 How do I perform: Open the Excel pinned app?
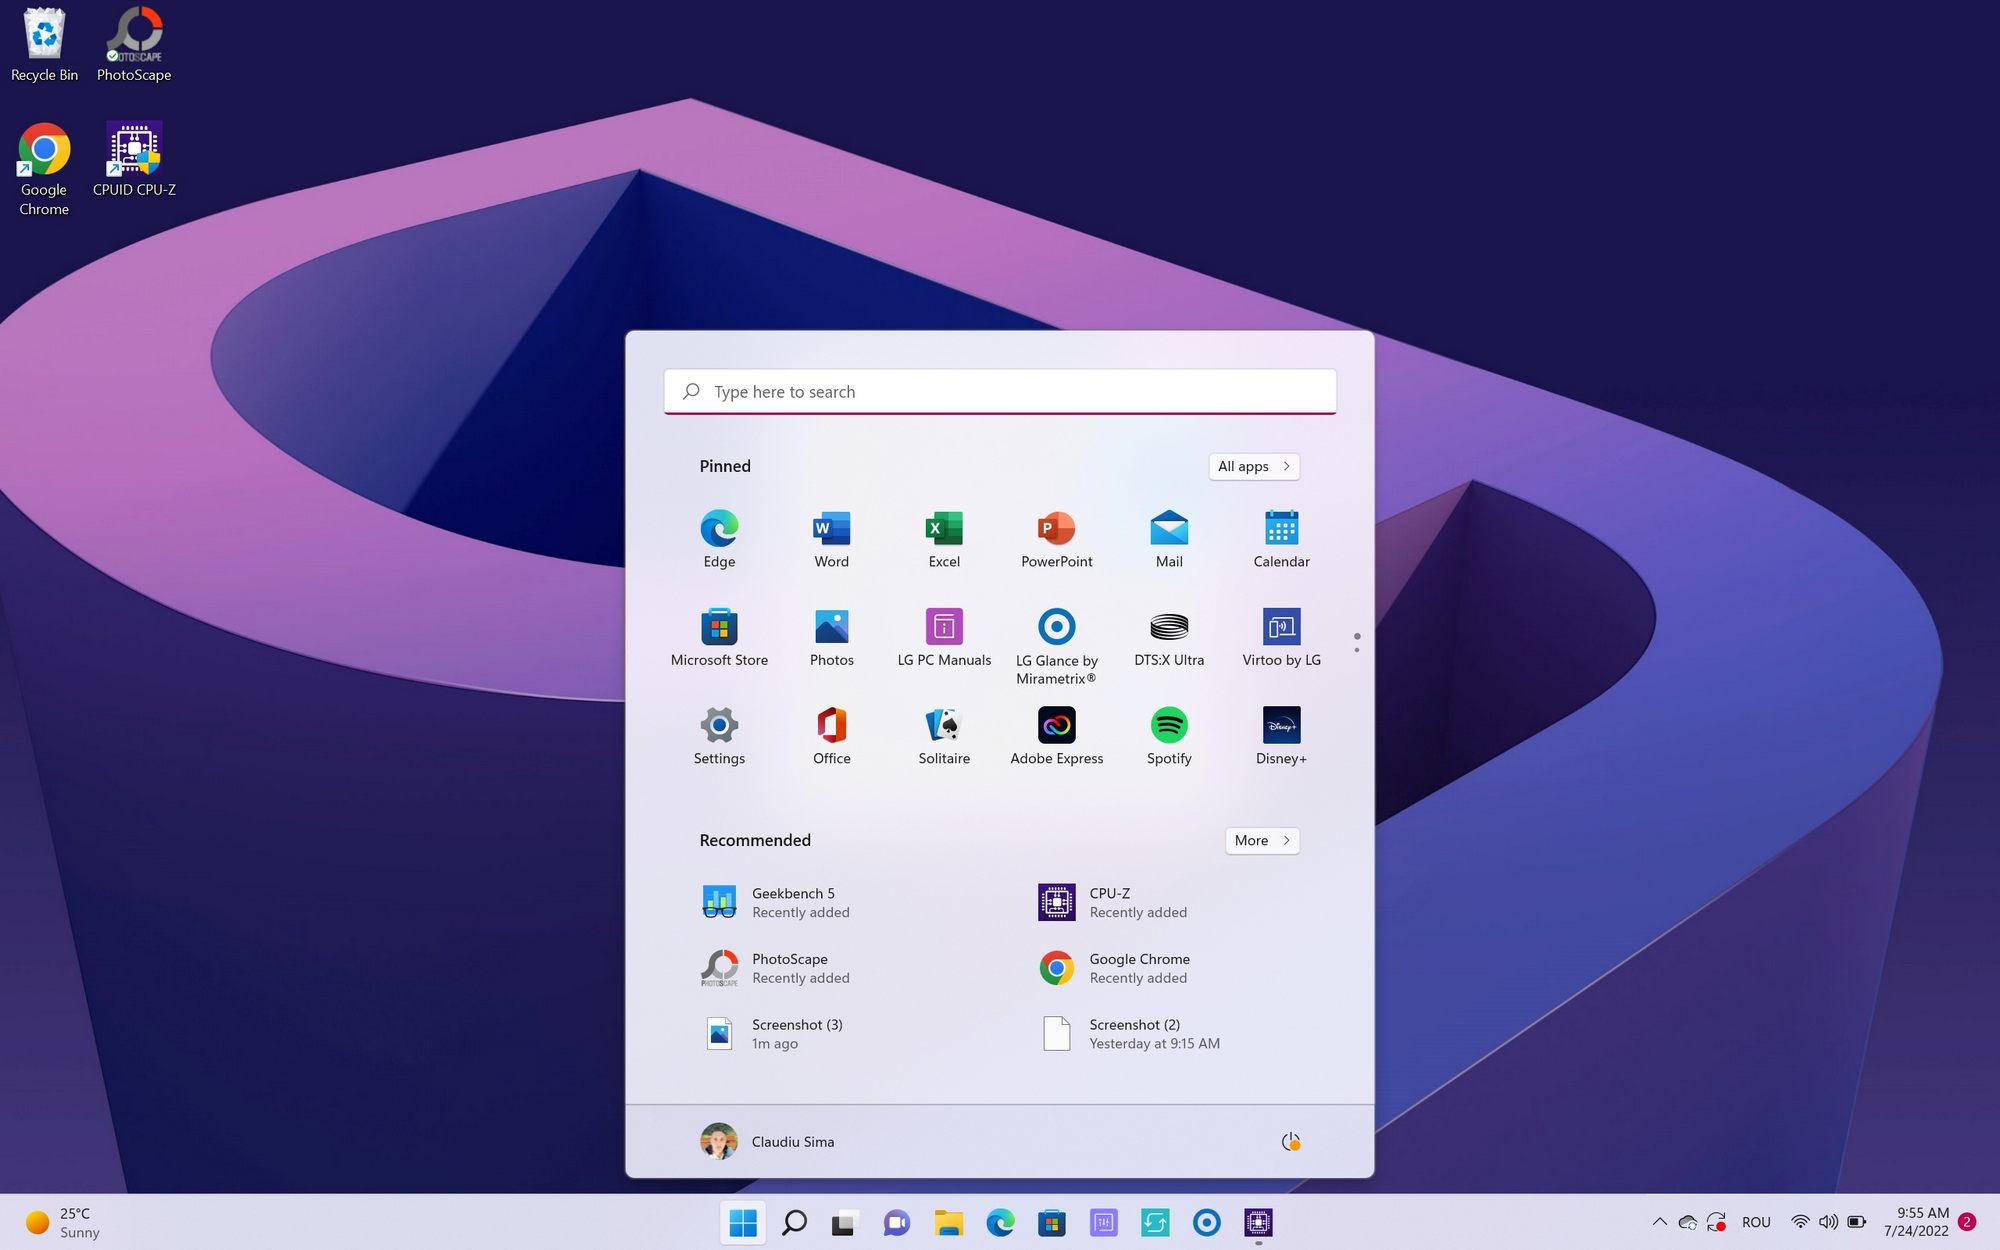pos(944,539)
